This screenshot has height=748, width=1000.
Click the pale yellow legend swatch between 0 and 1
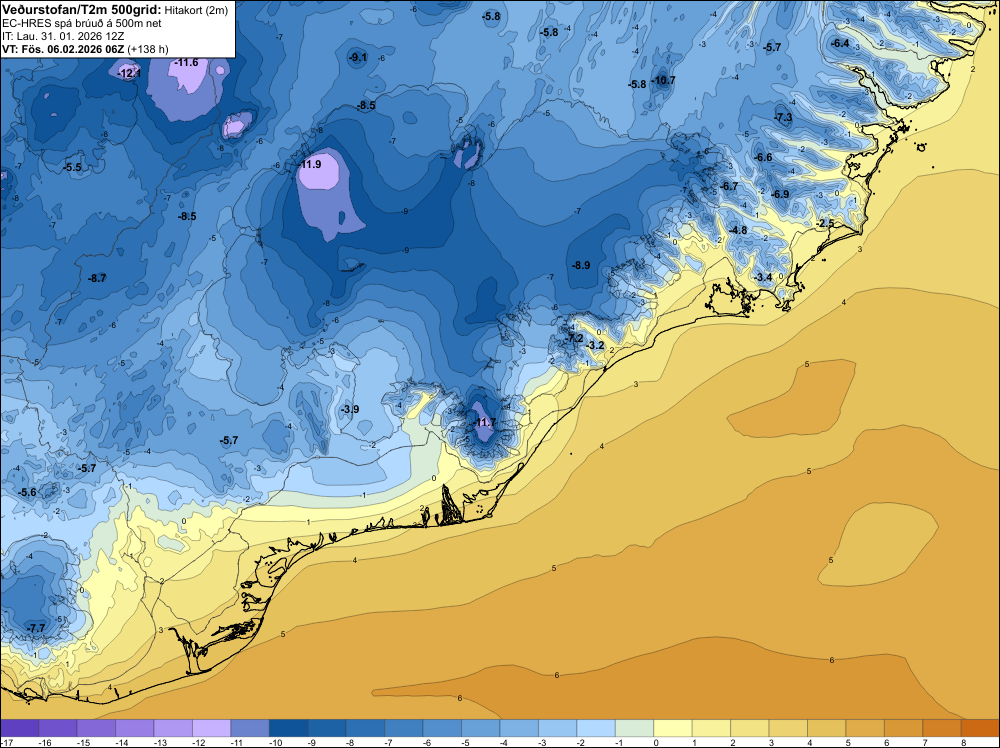673,728
